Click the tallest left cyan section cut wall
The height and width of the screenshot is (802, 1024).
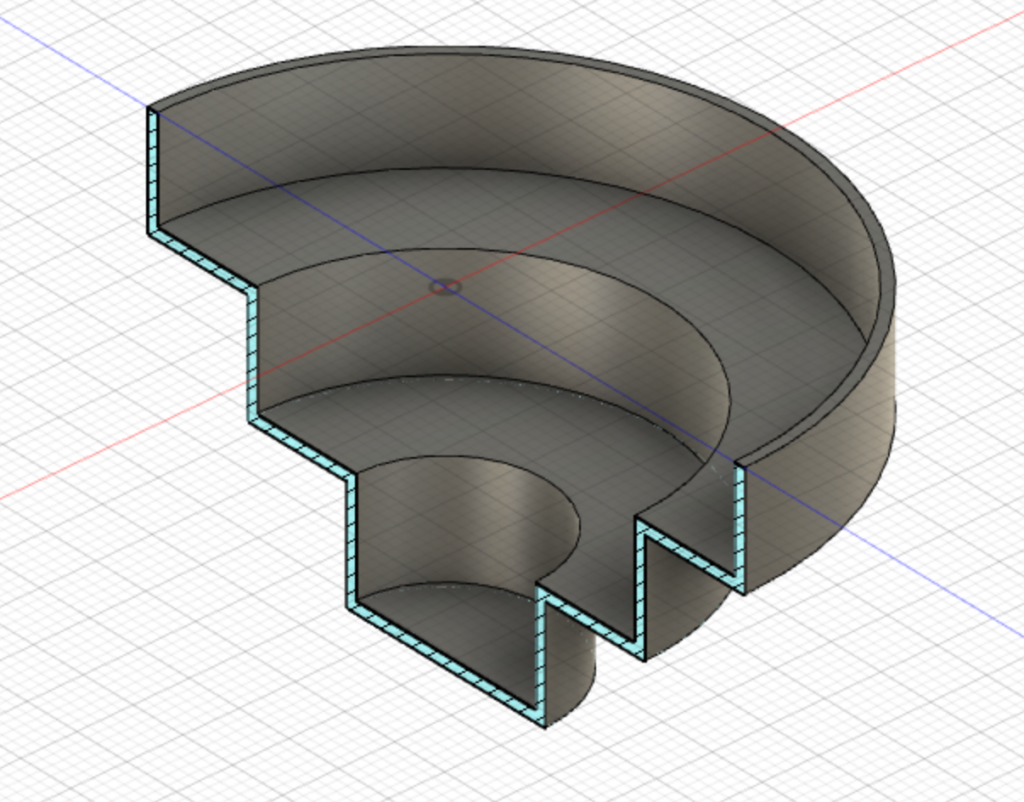click(153, 170)
